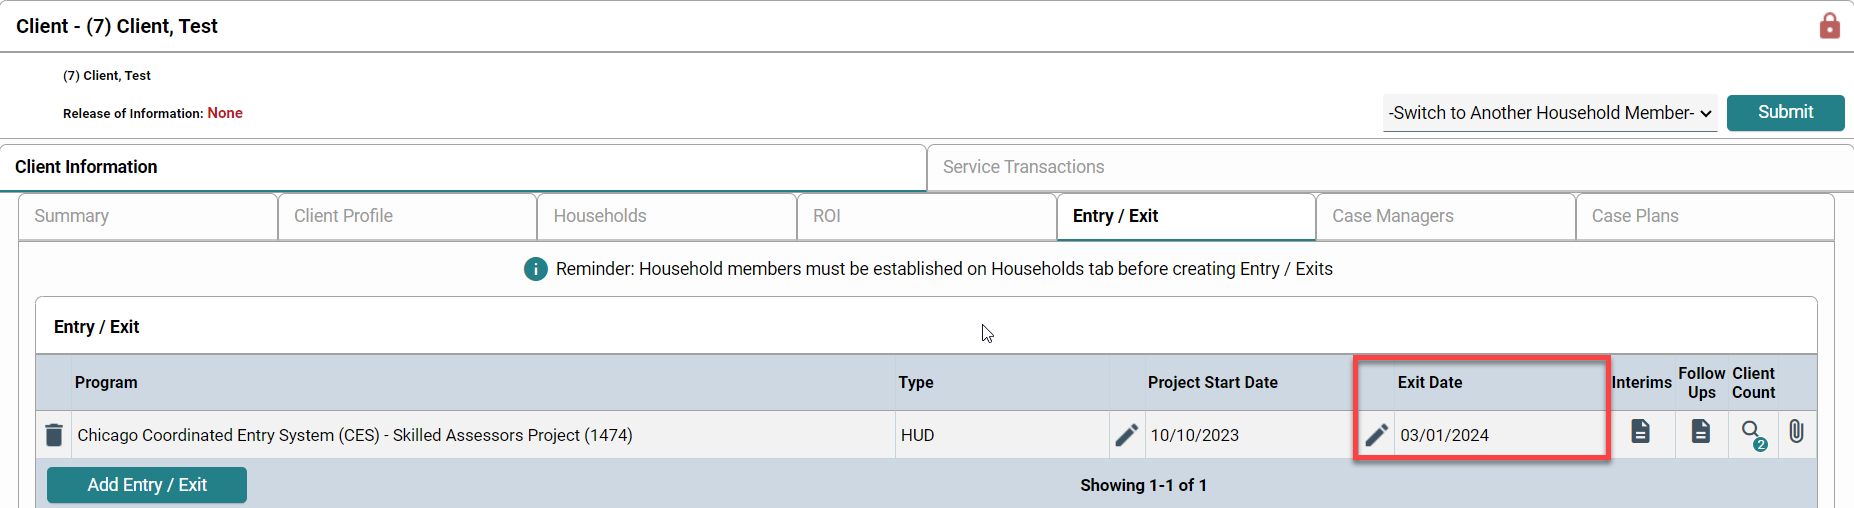
Task: Select the Households tab
Action: coord(666,216)
